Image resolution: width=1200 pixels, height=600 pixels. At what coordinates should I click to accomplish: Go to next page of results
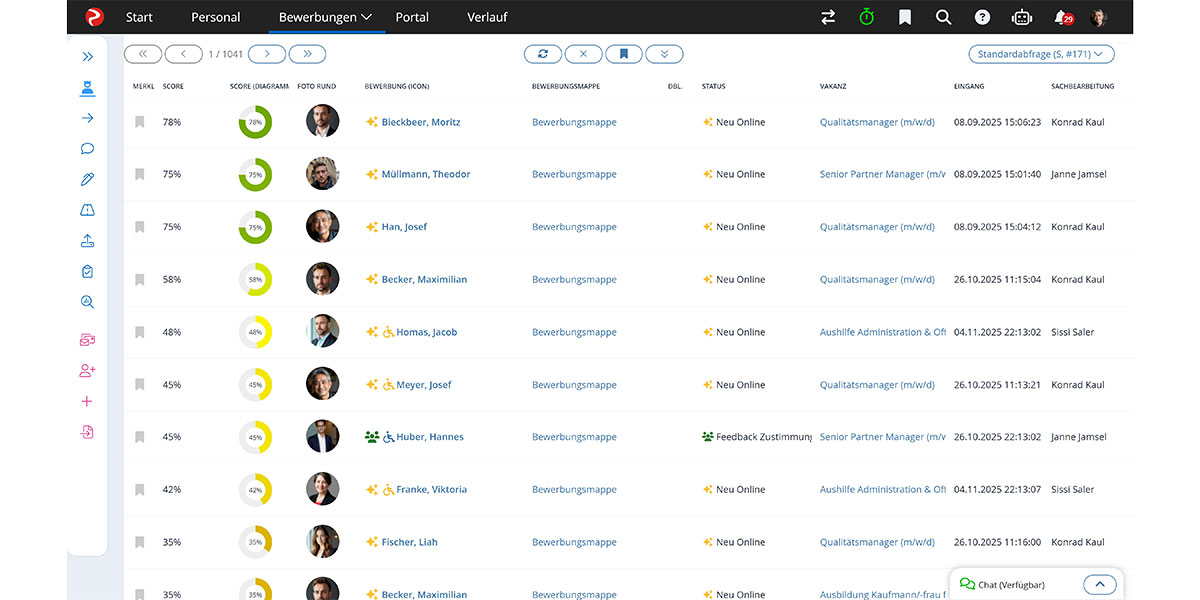(266, 54)
